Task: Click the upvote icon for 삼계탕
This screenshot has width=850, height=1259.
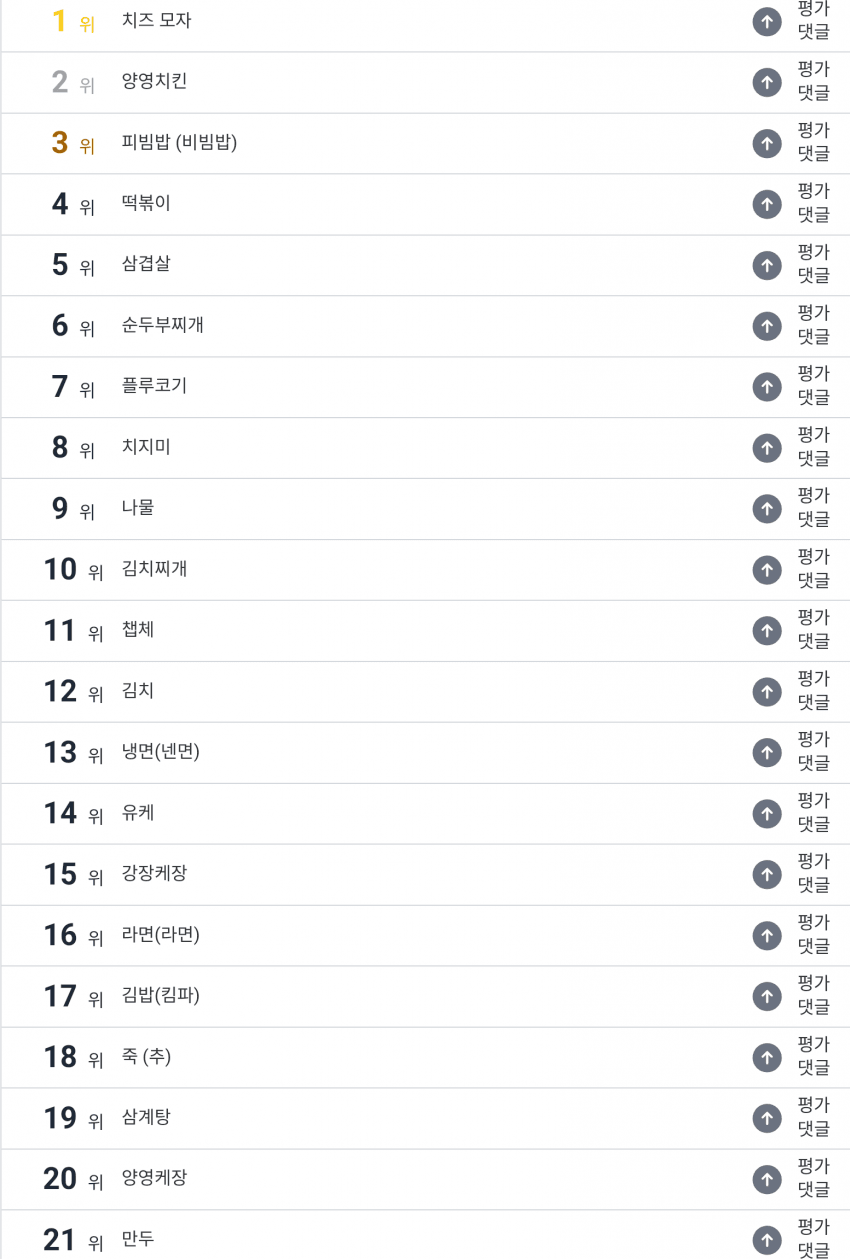Action: point(767,1118)
